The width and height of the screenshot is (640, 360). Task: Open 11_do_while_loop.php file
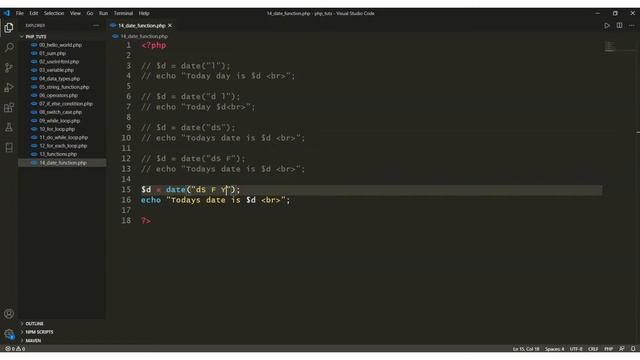[64, 138]
